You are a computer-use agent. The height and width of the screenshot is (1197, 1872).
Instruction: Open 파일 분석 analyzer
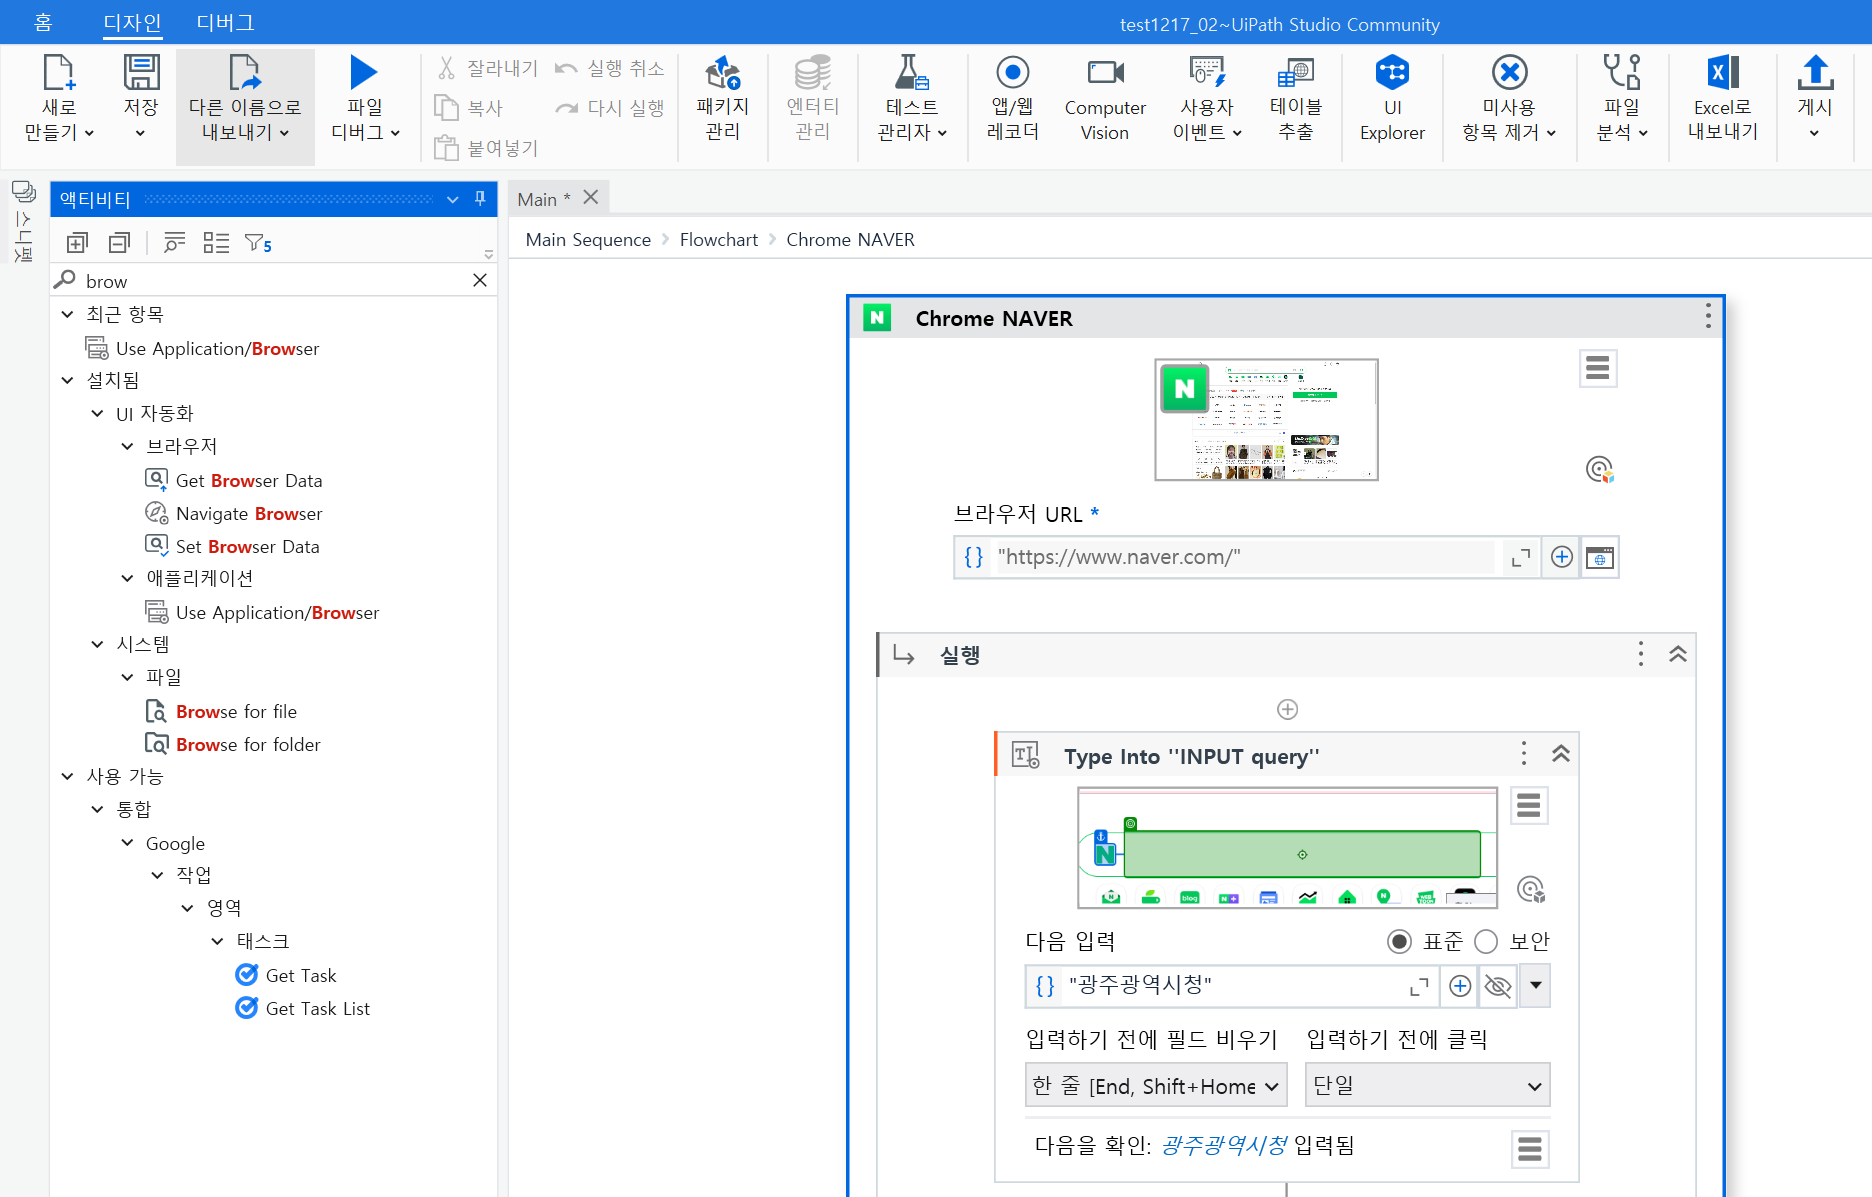click(1622, 99)
